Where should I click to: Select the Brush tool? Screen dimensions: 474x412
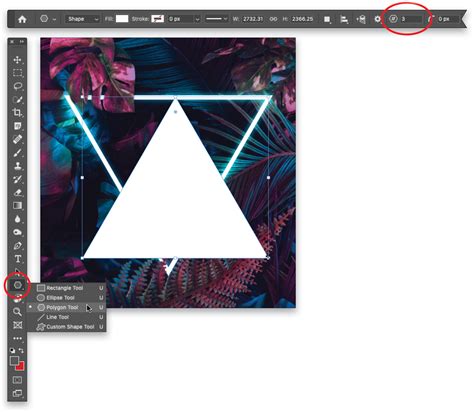click(17, 153)
